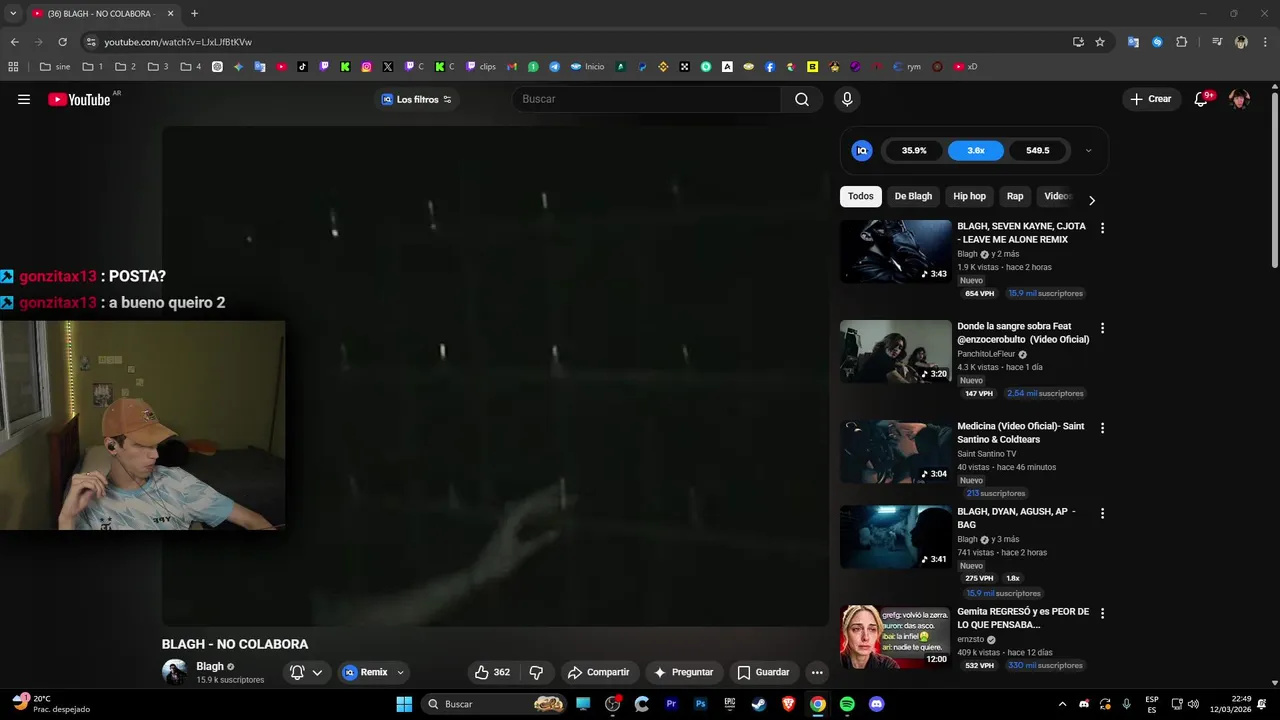Screen dimensions: 1280x720
Task: Open options for BLAGH, DYAN, AGUSH video
Action: tap(1103, 513)
